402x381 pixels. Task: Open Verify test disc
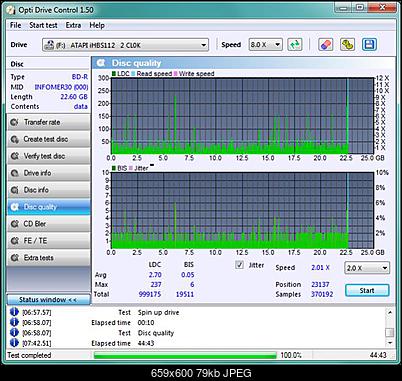point(49,156)
